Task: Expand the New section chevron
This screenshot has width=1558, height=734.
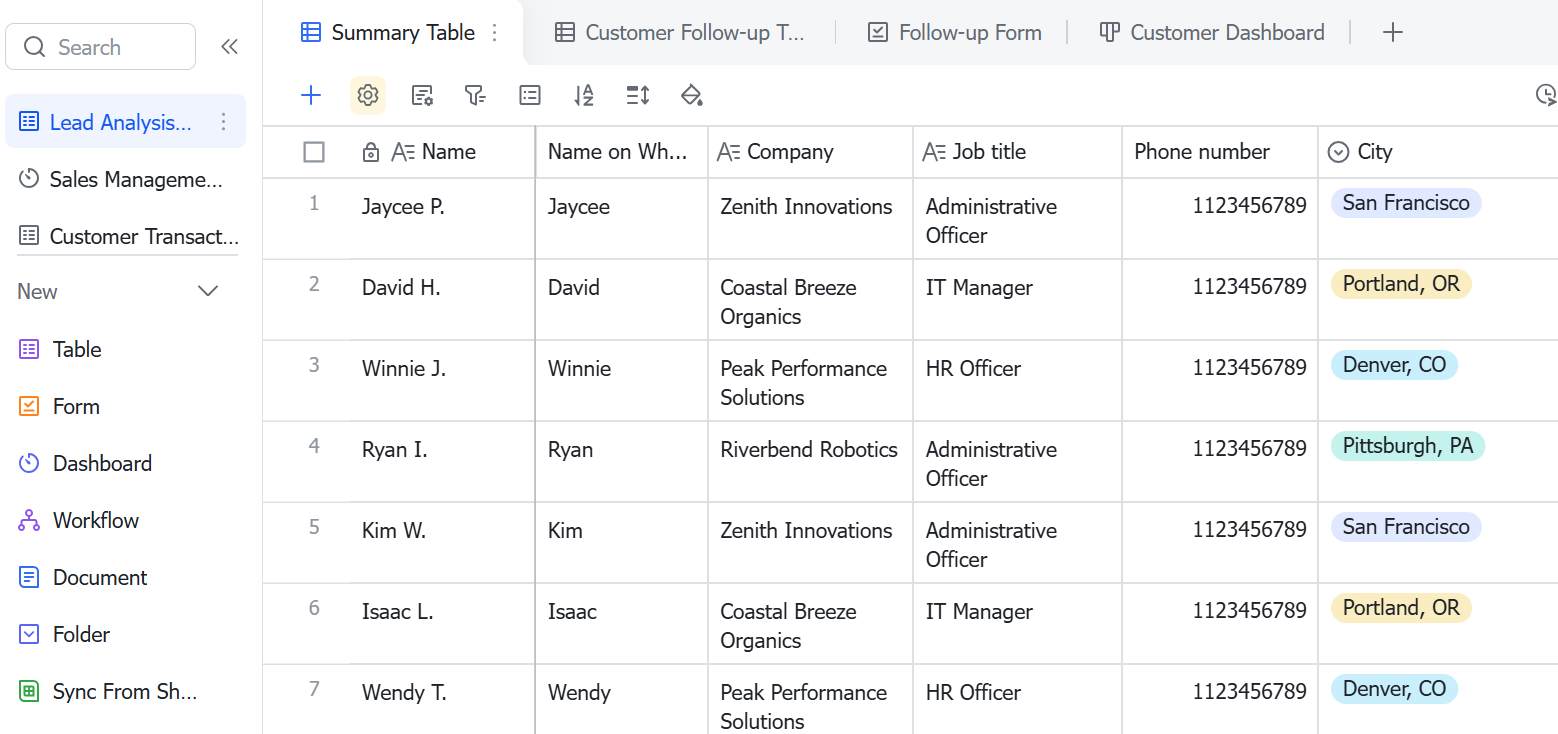Action: (x=208, y=292)
